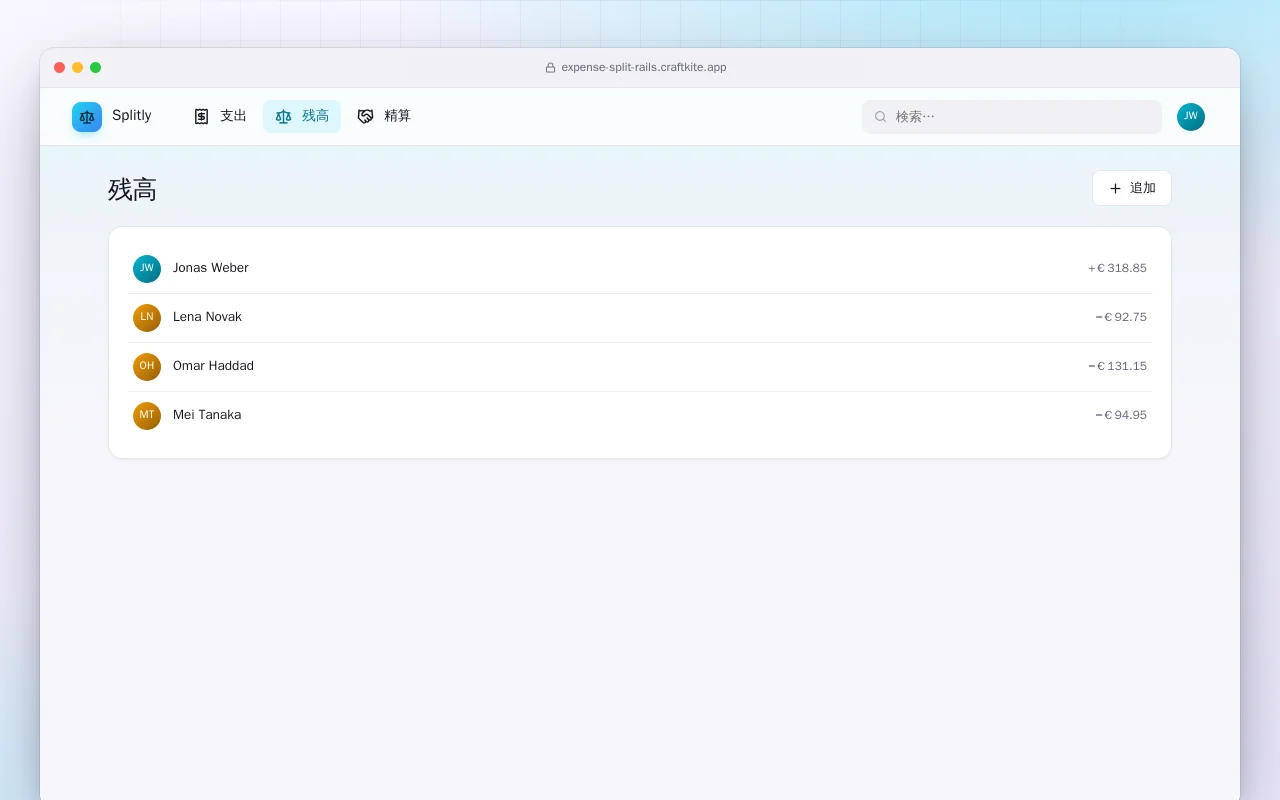Viewport: 1280px width, 800px height.
Task: Click Mei Tanaka's MT avatar
Action: 147,416
